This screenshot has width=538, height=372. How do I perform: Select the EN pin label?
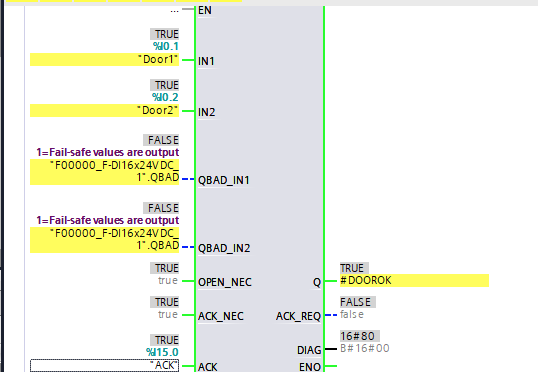coord(205,10)
